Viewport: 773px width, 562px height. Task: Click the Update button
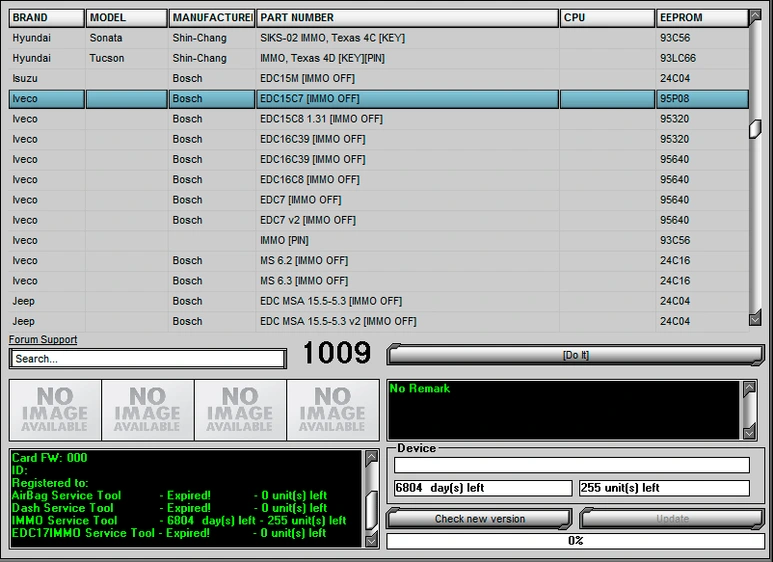coord(672,519)
